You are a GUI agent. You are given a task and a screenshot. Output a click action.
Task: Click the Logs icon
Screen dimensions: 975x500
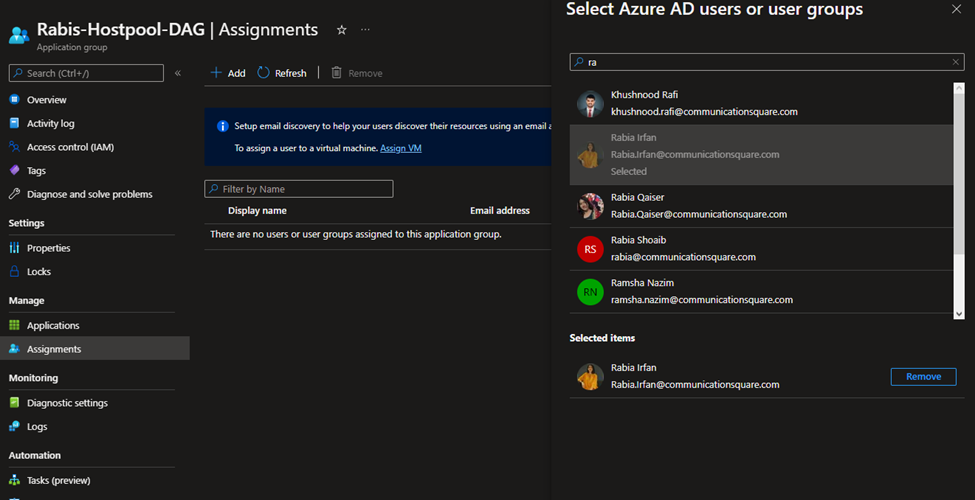(14, 426)
